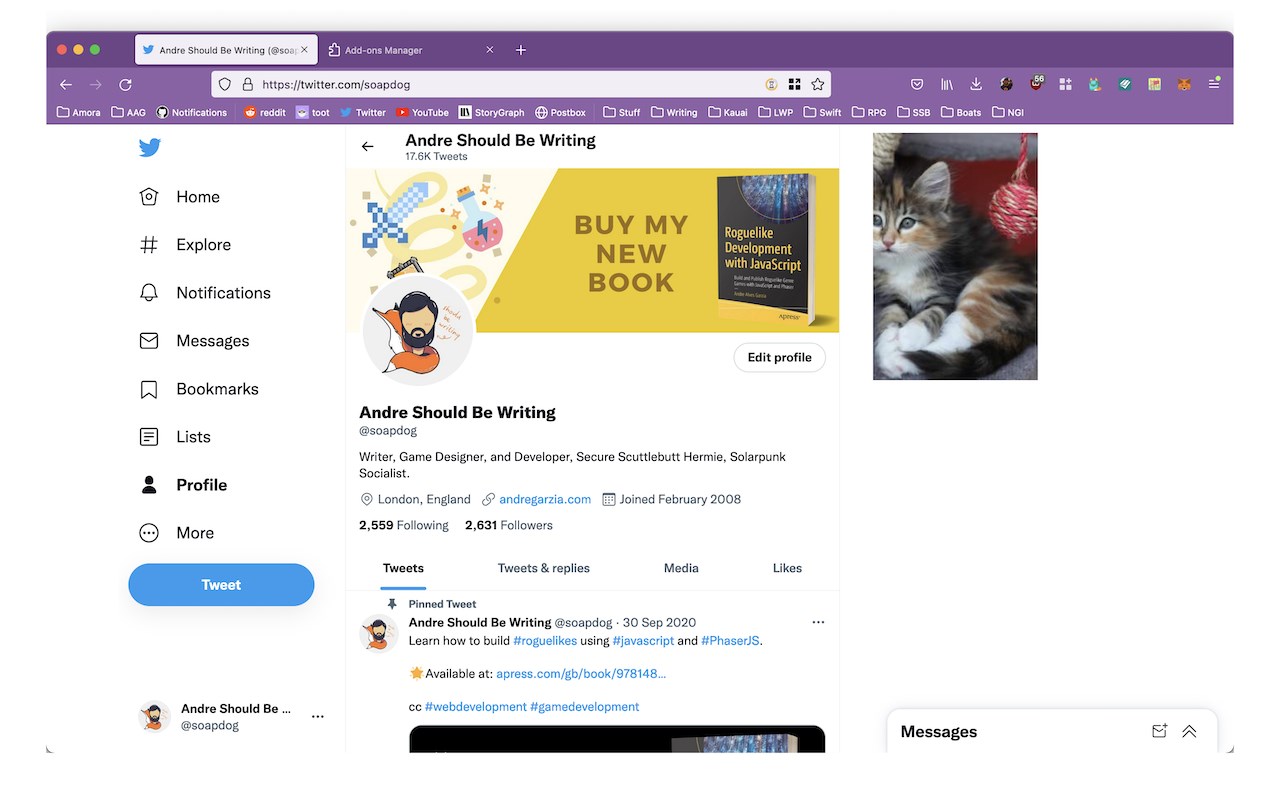Screen dimensions: 1280x800
Task: Click the #PhaserJS hashtag
Action: (x=731, y=640)
